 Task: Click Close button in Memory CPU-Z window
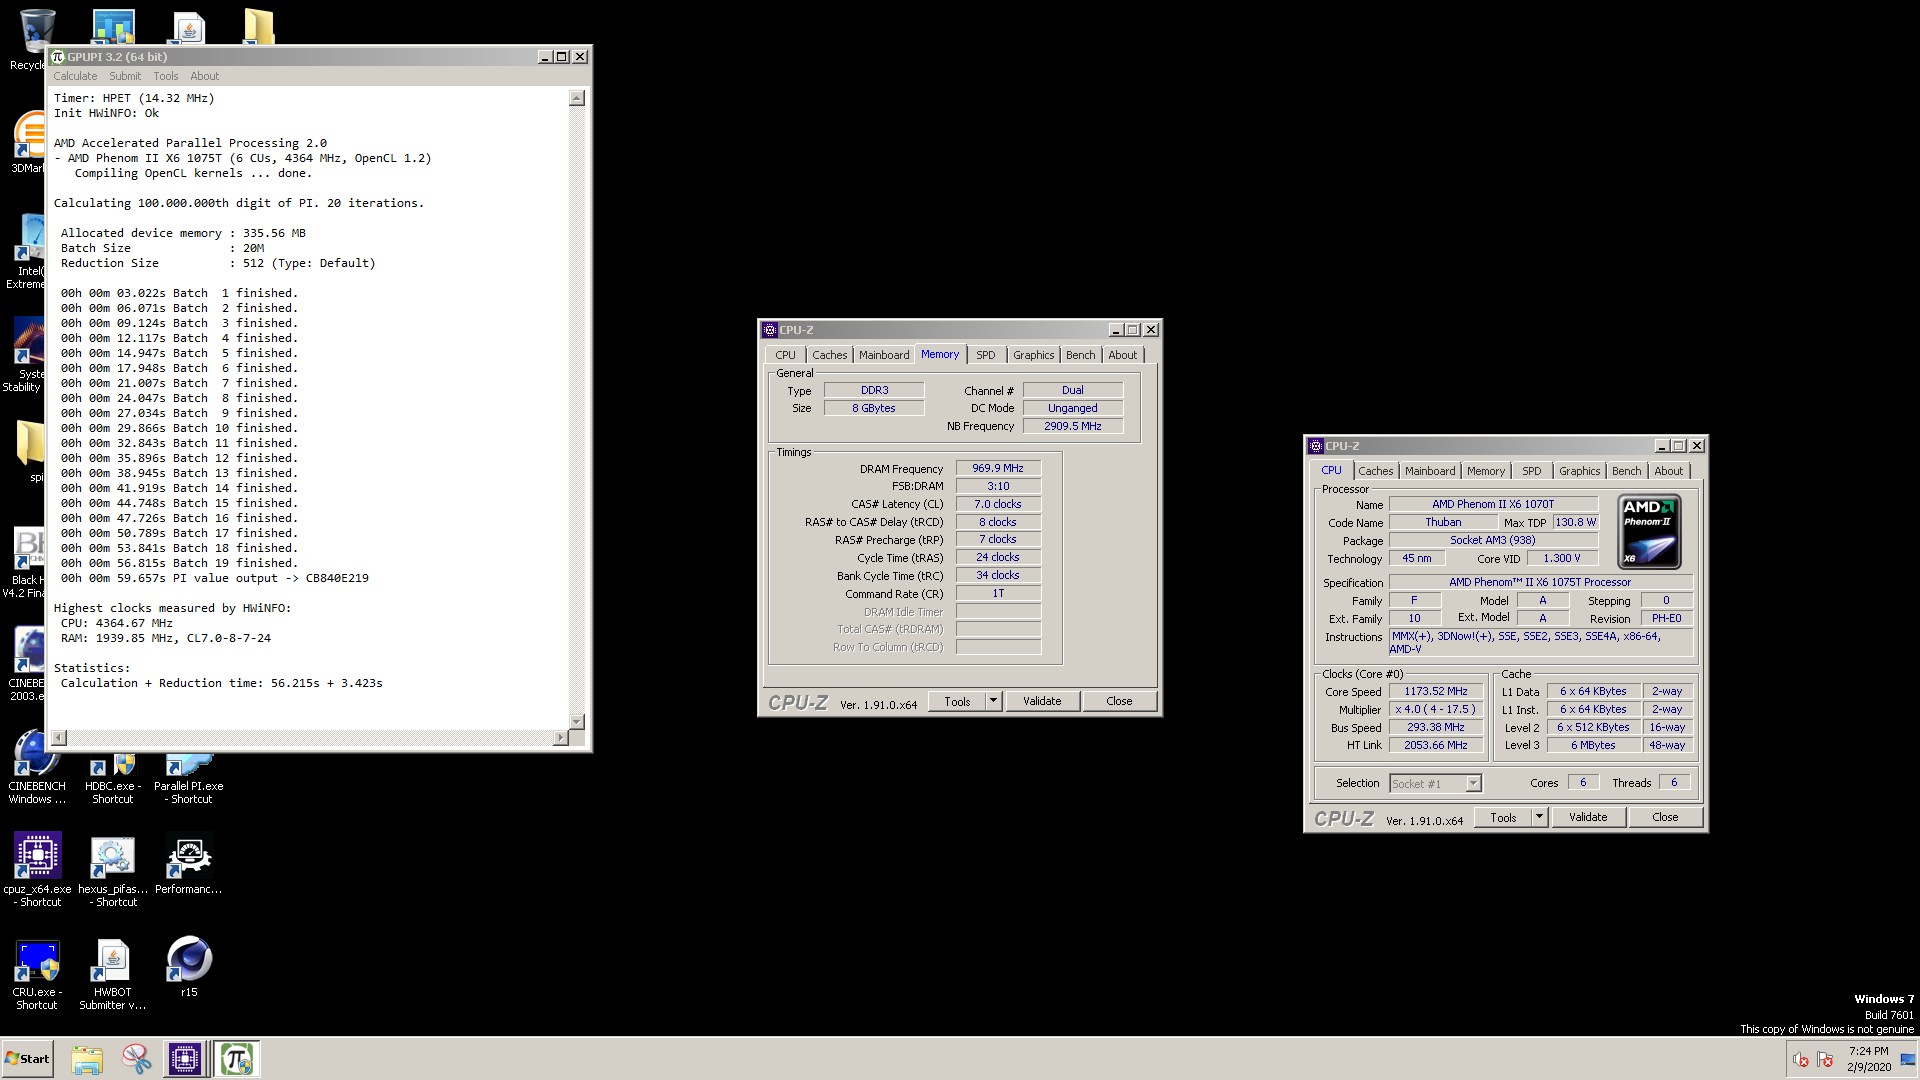click(x=1119, y=701)
